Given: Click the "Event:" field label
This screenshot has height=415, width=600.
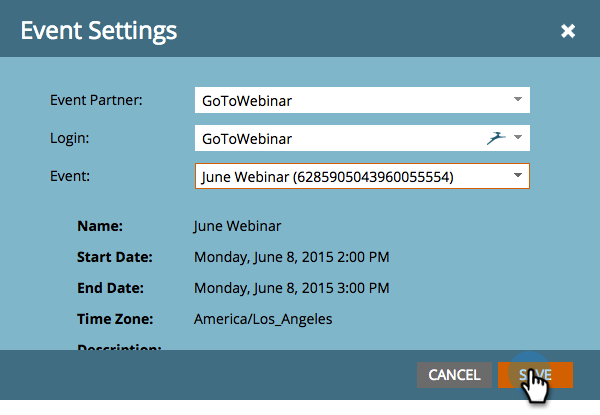Looking at the screenshot, I should tap(70, 176).
